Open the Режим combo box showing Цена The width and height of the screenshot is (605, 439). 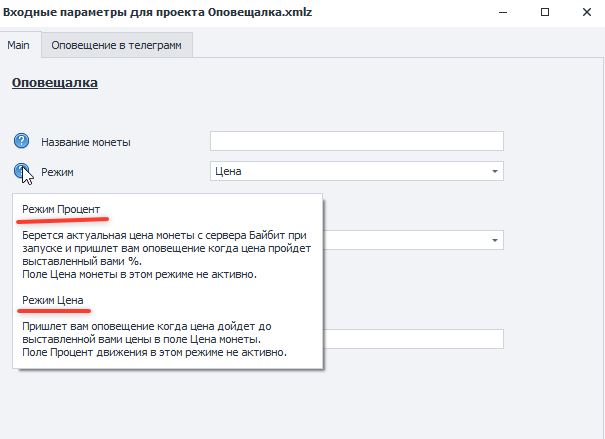pos(350,171)
